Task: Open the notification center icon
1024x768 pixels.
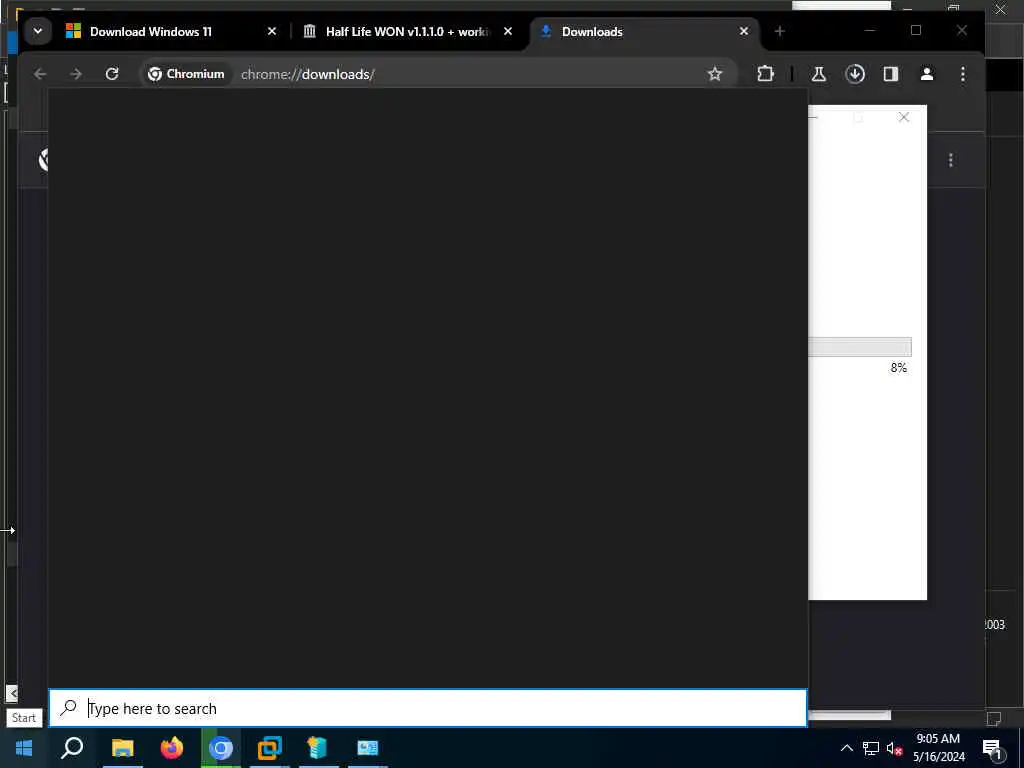Action: point(992,748)
